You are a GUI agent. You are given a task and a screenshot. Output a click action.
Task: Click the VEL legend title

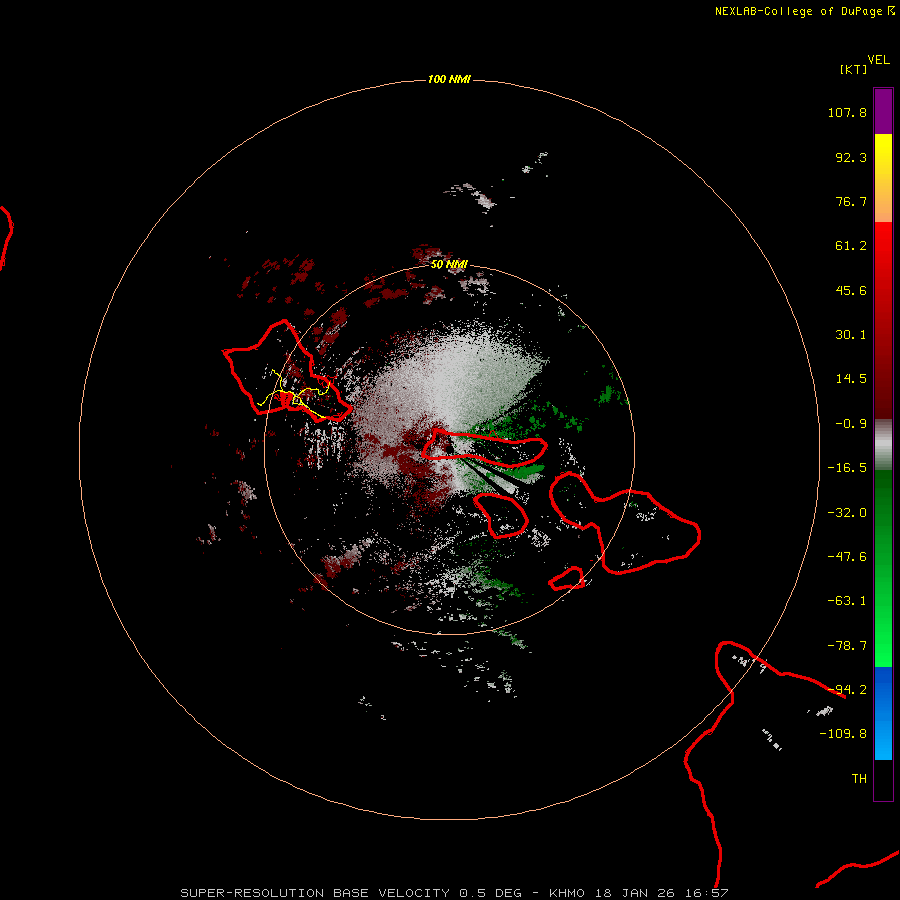(x=878, y=60)
